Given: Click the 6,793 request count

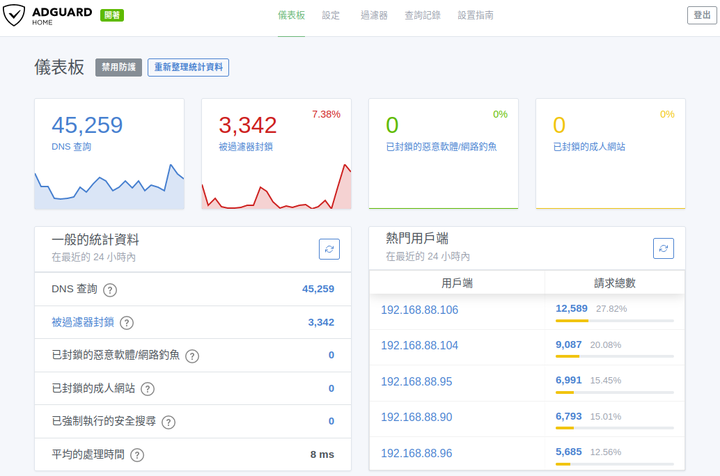Looking at the screenshot, I should [x=568, y=416].
